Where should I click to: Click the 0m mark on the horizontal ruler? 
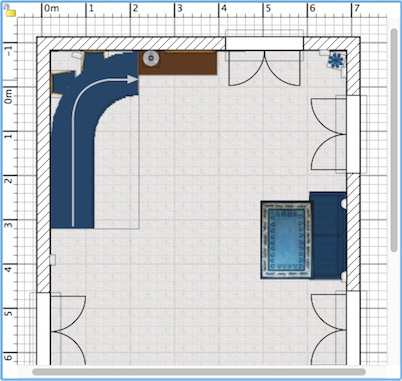[x=51, y=8]
